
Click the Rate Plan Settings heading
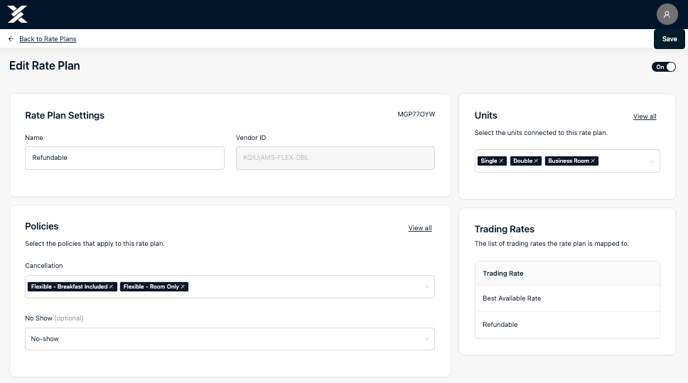click(x=64, y=115)
